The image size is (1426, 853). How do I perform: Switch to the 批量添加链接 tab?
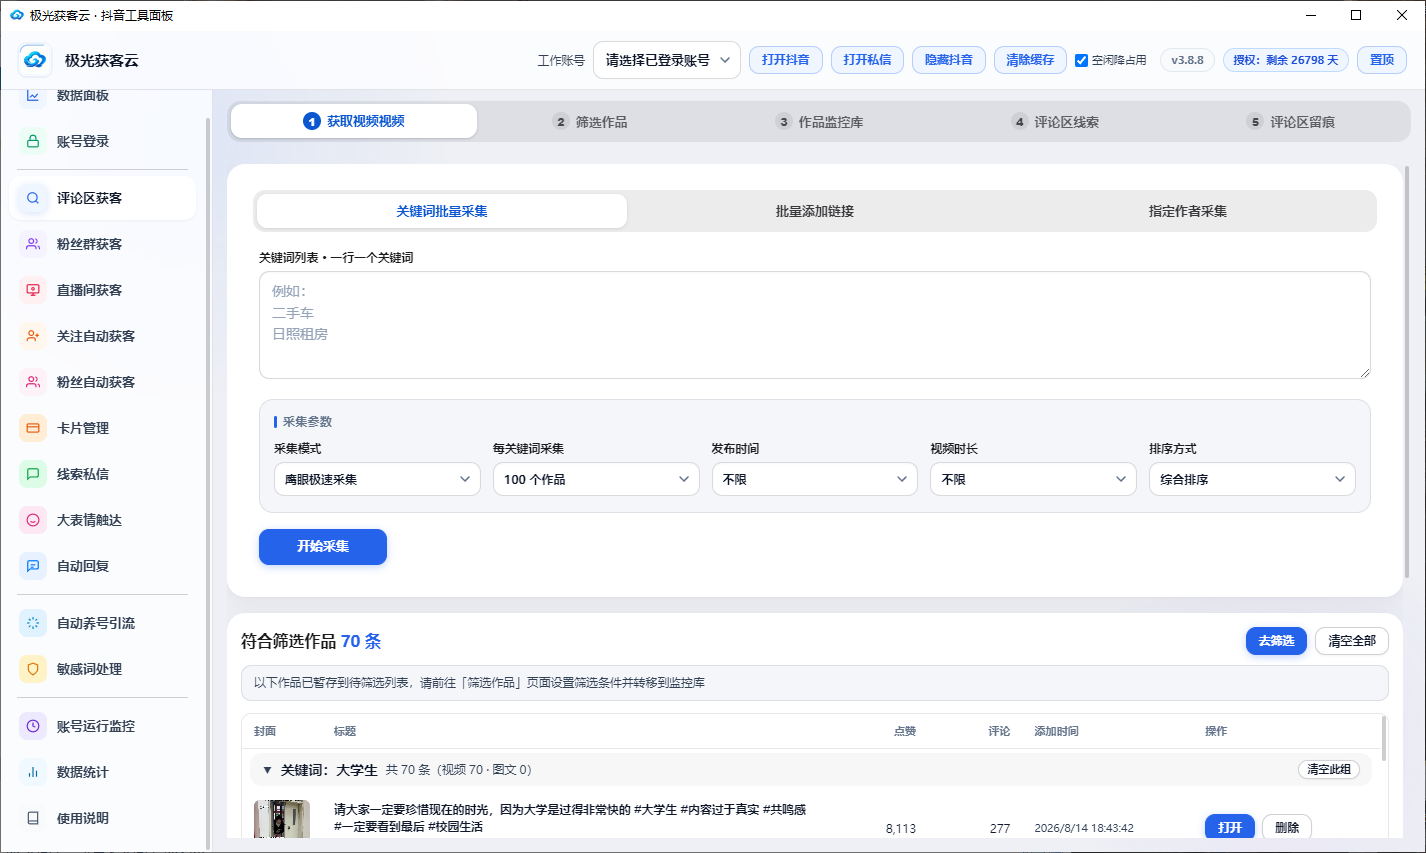coord(815,211)
